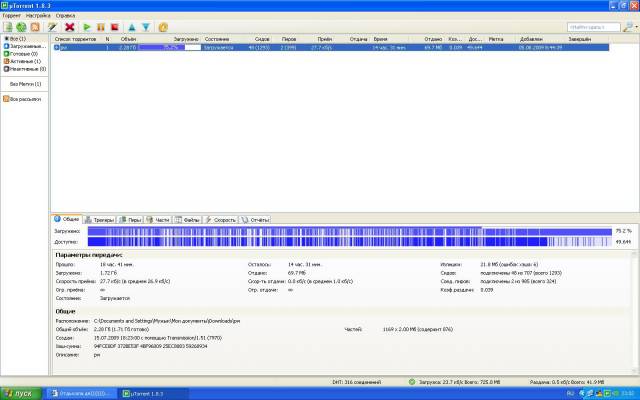Click the hash sum value text
640x400 pixels.
coord(150,346)
